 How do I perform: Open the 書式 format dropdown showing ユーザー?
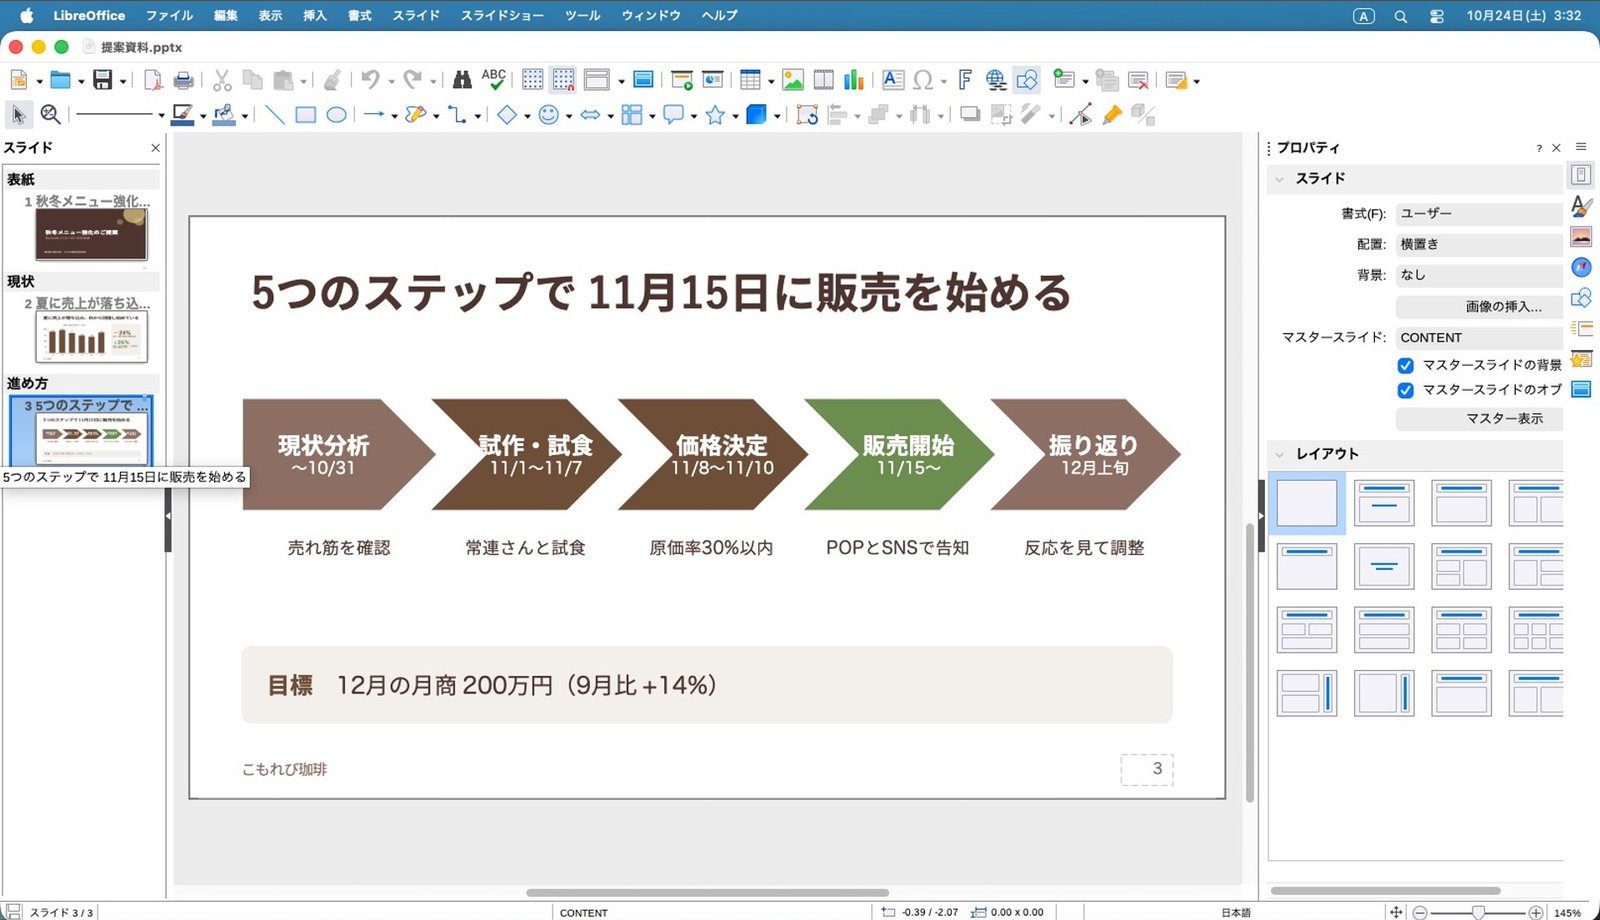pos(1479,214)
